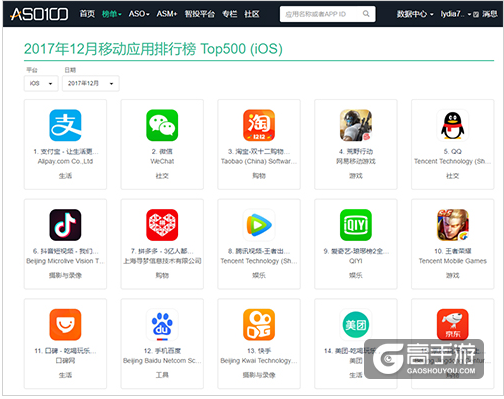This screenshot has width=504, height=399.
Task: Open 消息 messages in the header
Action: [x=489, y=14]
